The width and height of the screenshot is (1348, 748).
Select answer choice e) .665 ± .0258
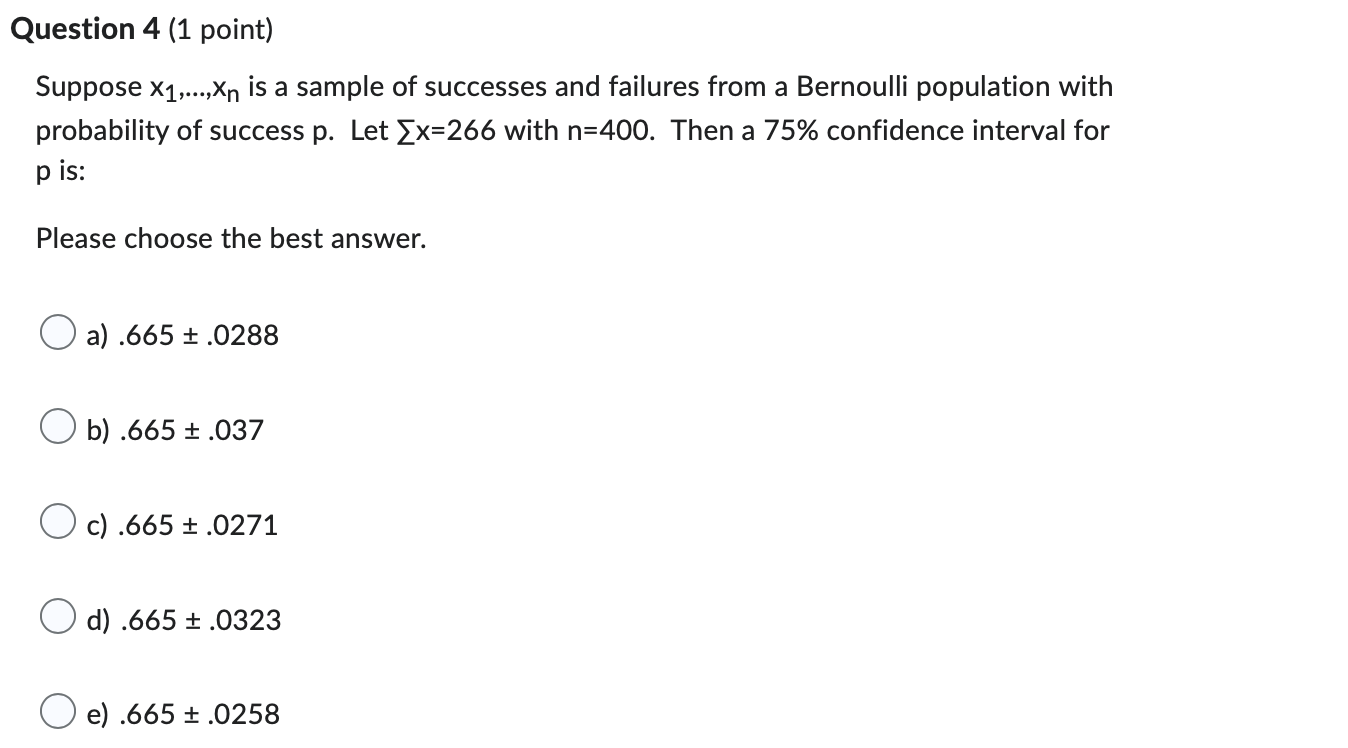[57, 712]
